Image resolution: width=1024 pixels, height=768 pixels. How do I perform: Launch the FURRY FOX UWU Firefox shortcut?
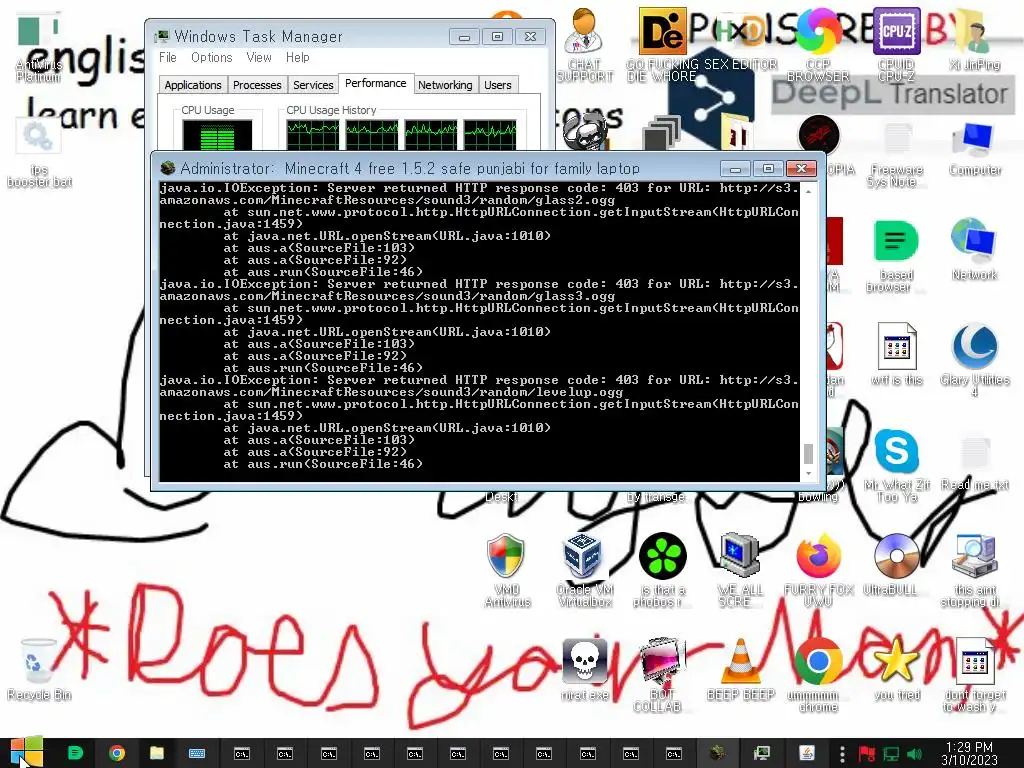click(x=818, y=570)
